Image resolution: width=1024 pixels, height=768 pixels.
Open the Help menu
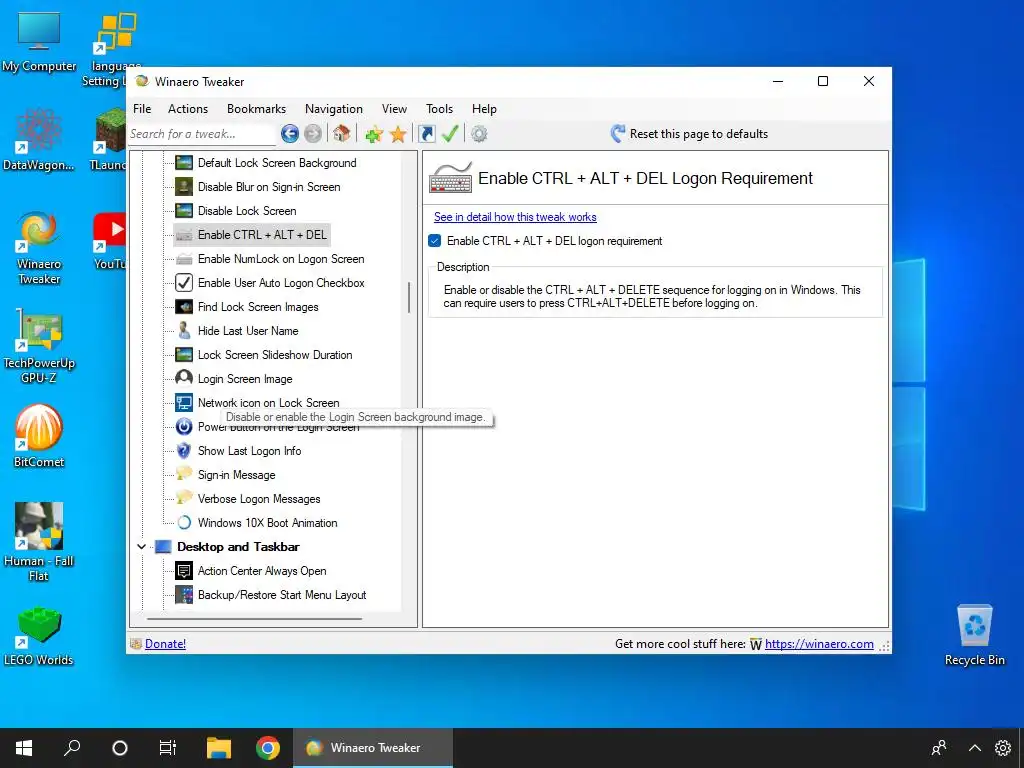pyautogui.click(x=484, y=109)
